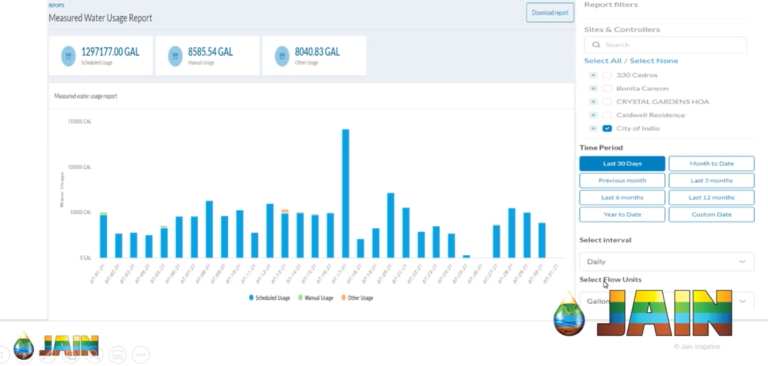
Task: Click the 07/20/21 bar in chart
Action: click(x=390, y=225)
